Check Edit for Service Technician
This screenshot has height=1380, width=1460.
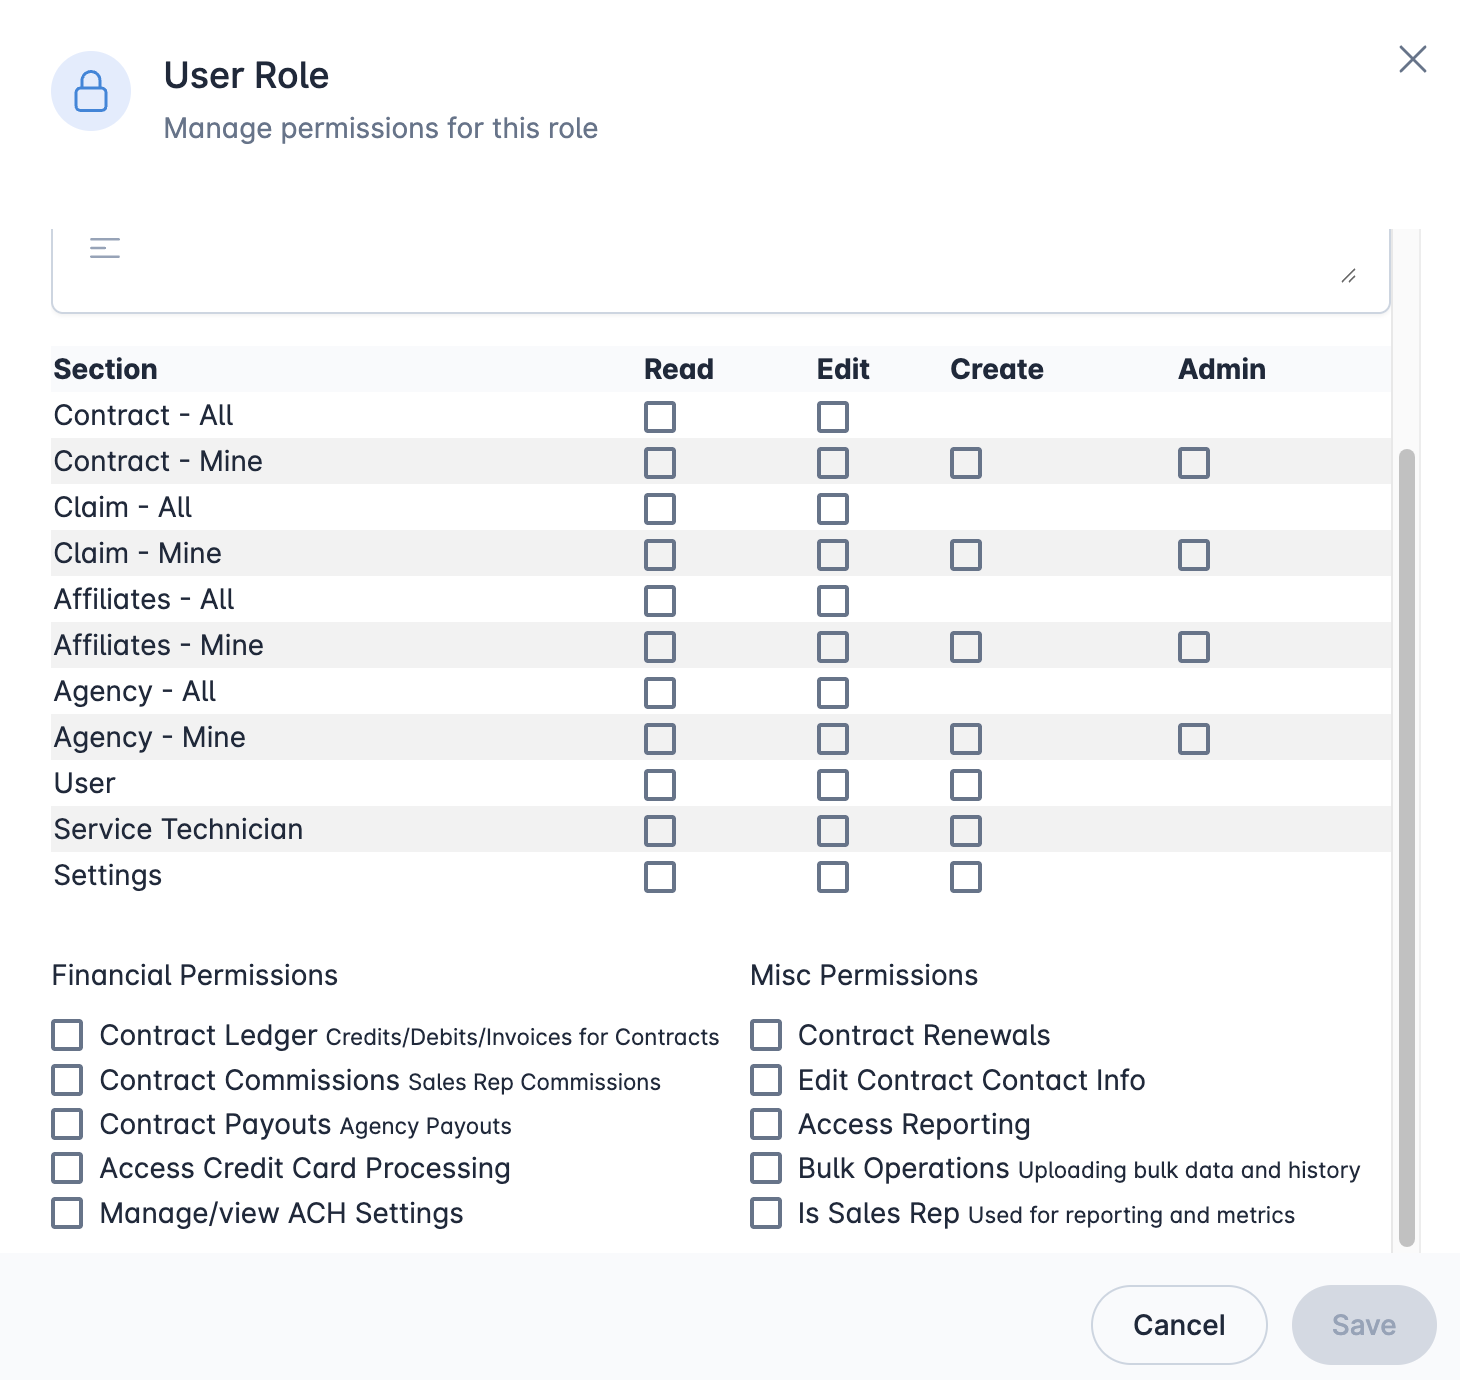coord(833,831)
